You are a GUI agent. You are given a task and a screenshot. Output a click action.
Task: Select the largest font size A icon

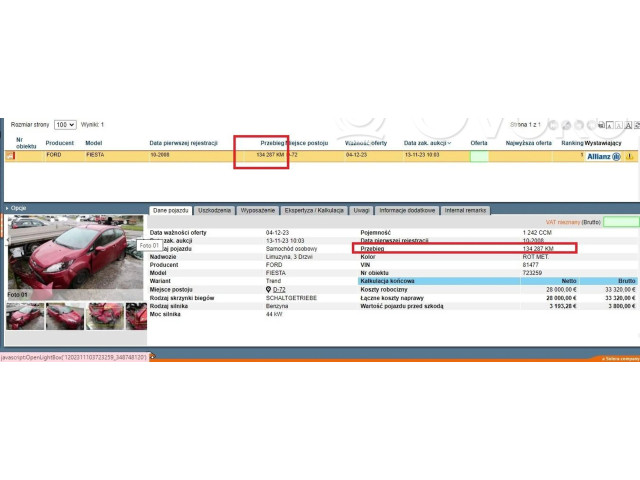(628, 125)
